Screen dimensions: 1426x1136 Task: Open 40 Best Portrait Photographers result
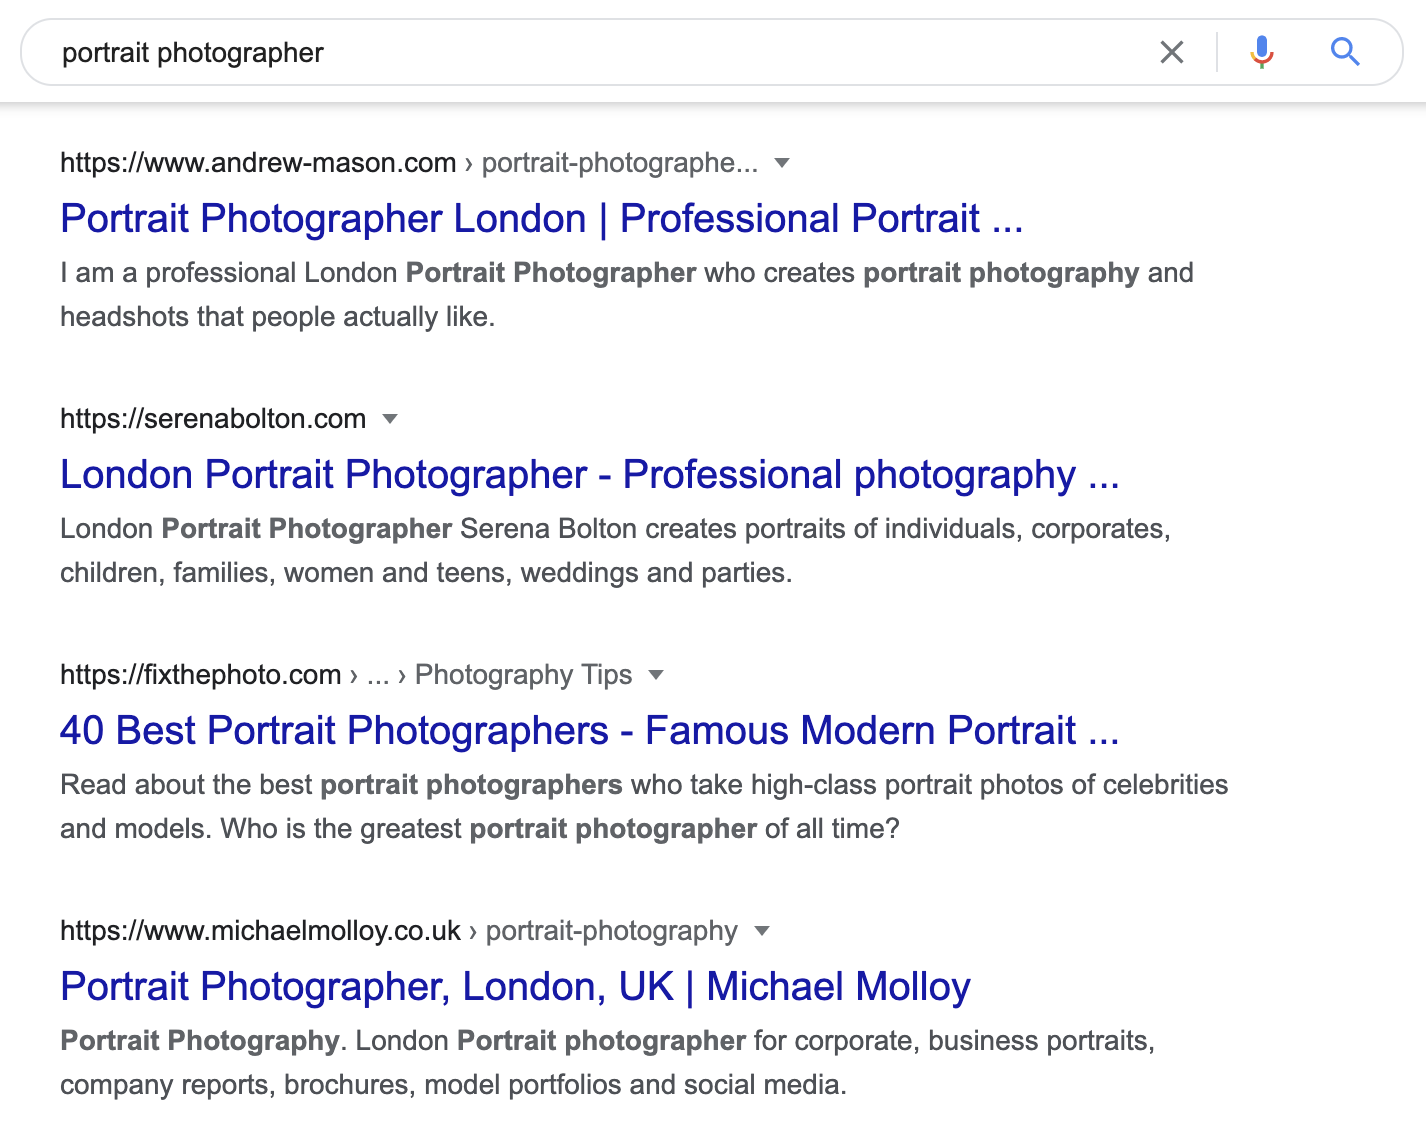[x=590, y=730]
